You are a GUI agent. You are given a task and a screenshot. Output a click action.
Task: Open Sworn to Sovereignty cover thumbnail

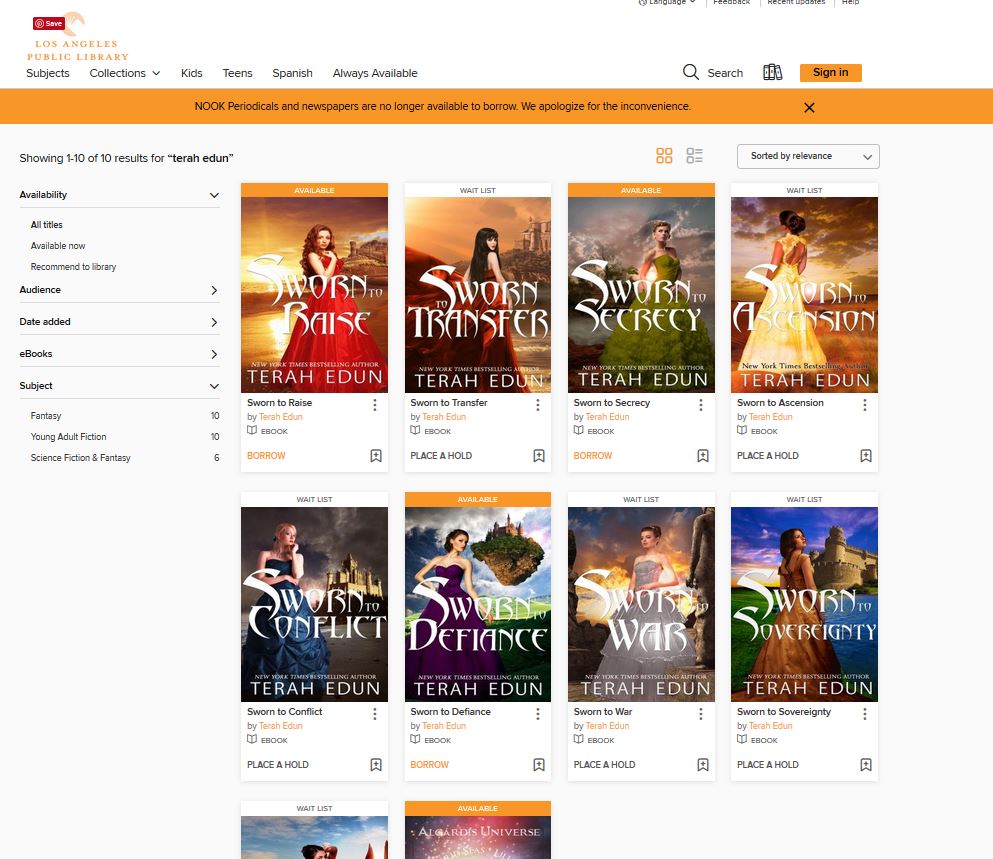click(804, 604)
